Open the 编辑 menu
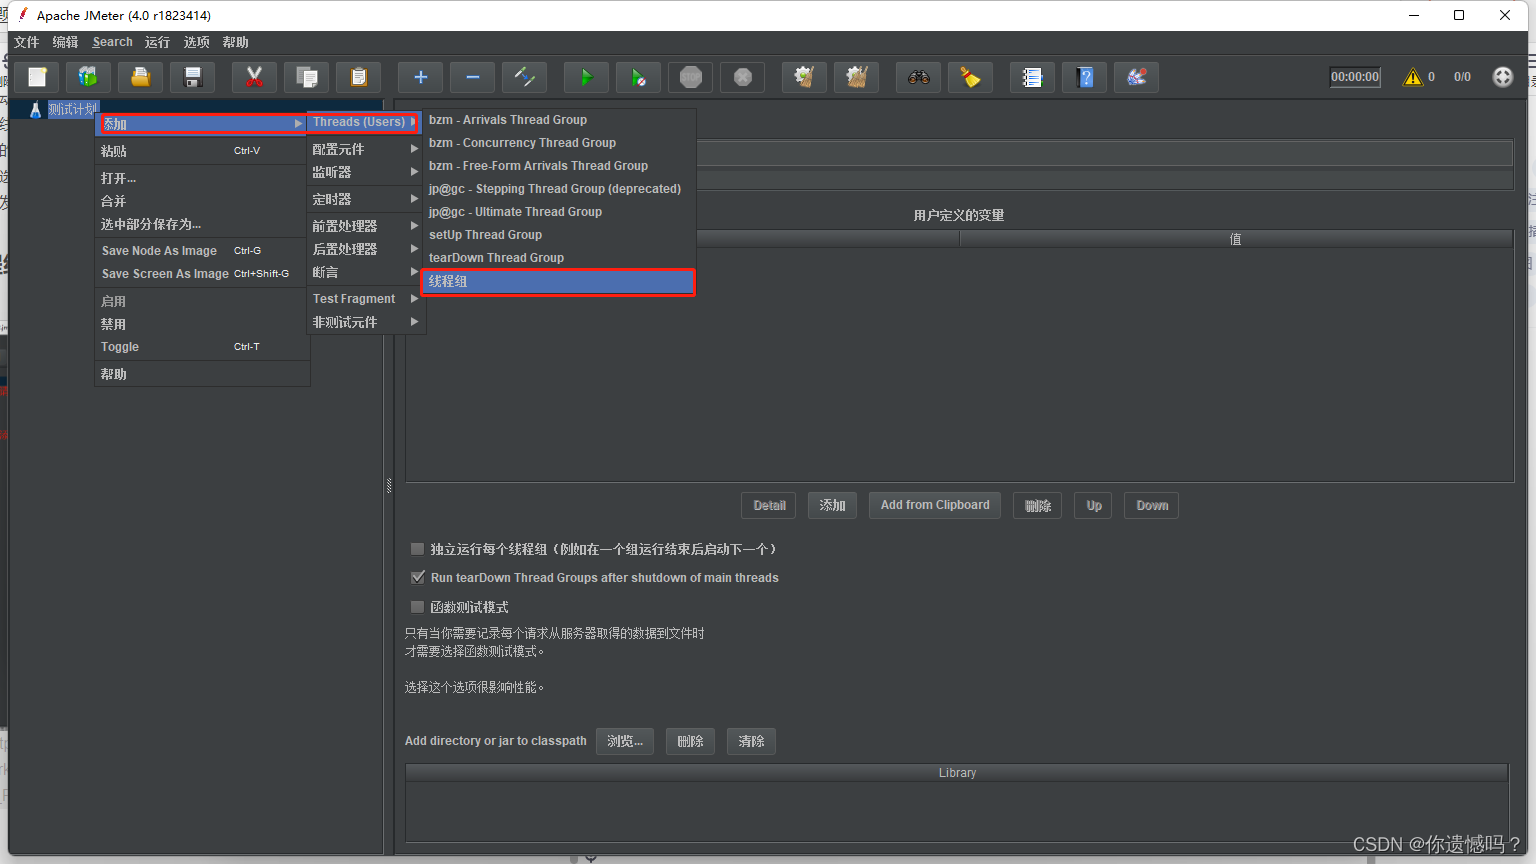The image size is (1536, 864). 65,42
